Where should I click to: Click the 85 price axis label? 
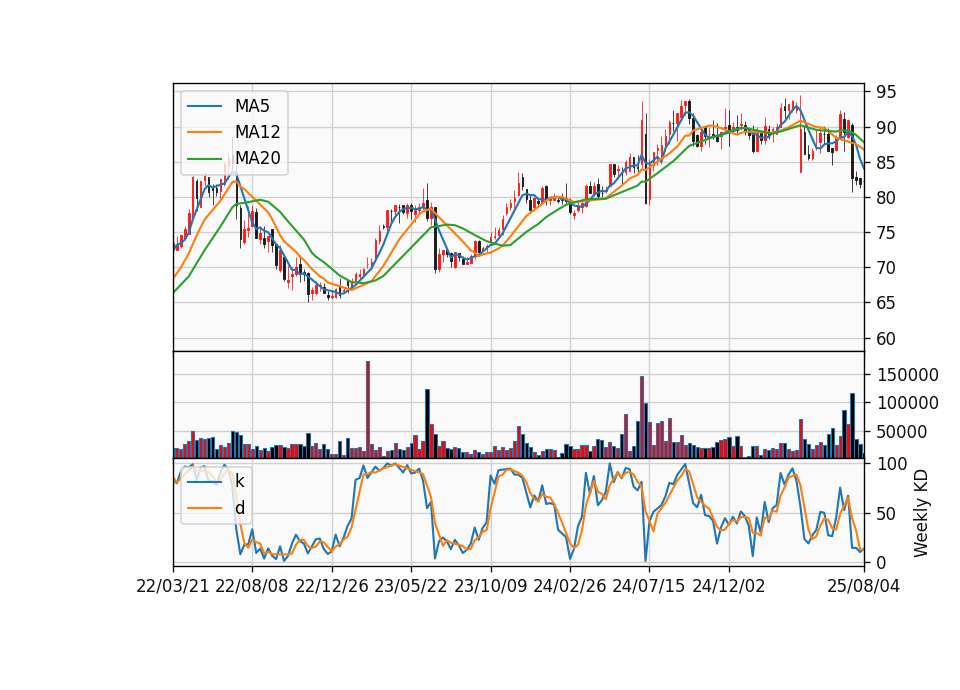click(886, 163)
